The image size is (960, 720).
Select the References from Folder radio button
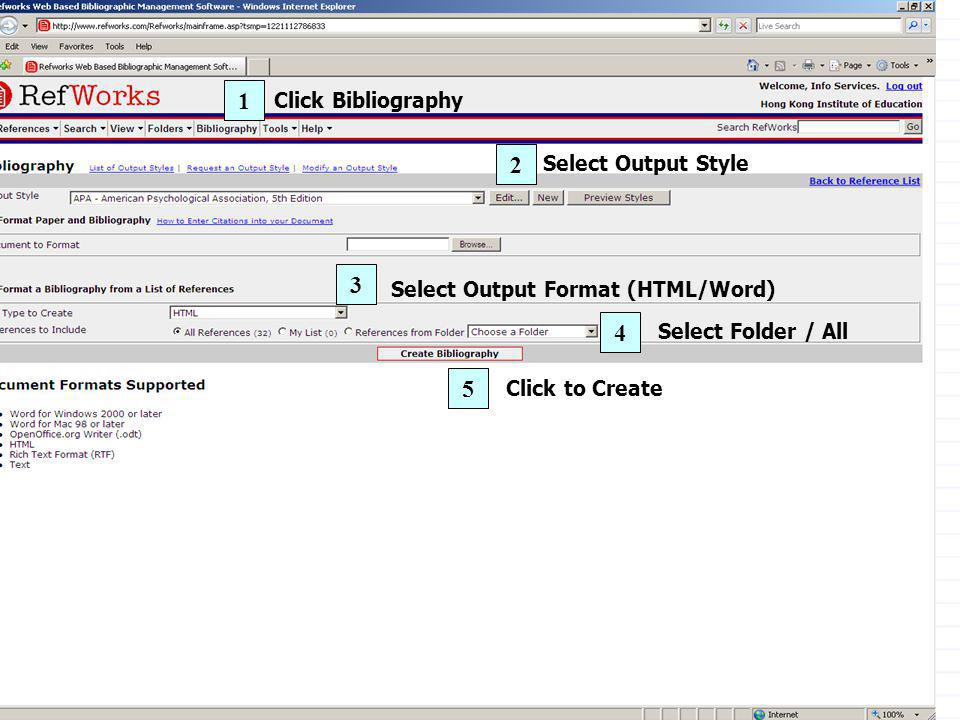pyautogui.click(x=348, y=332)
